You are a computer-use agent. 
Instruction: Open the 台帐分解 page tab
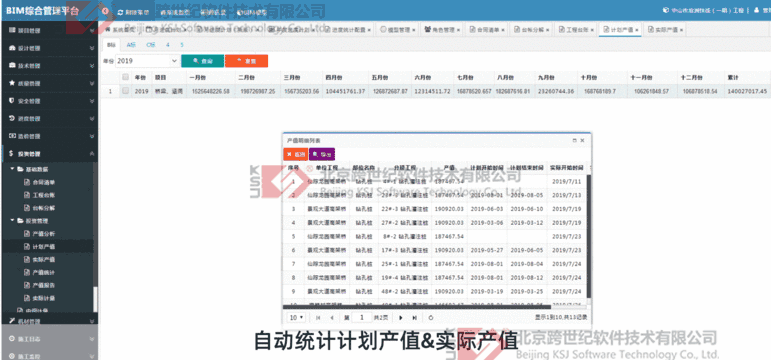click(531, 30)
